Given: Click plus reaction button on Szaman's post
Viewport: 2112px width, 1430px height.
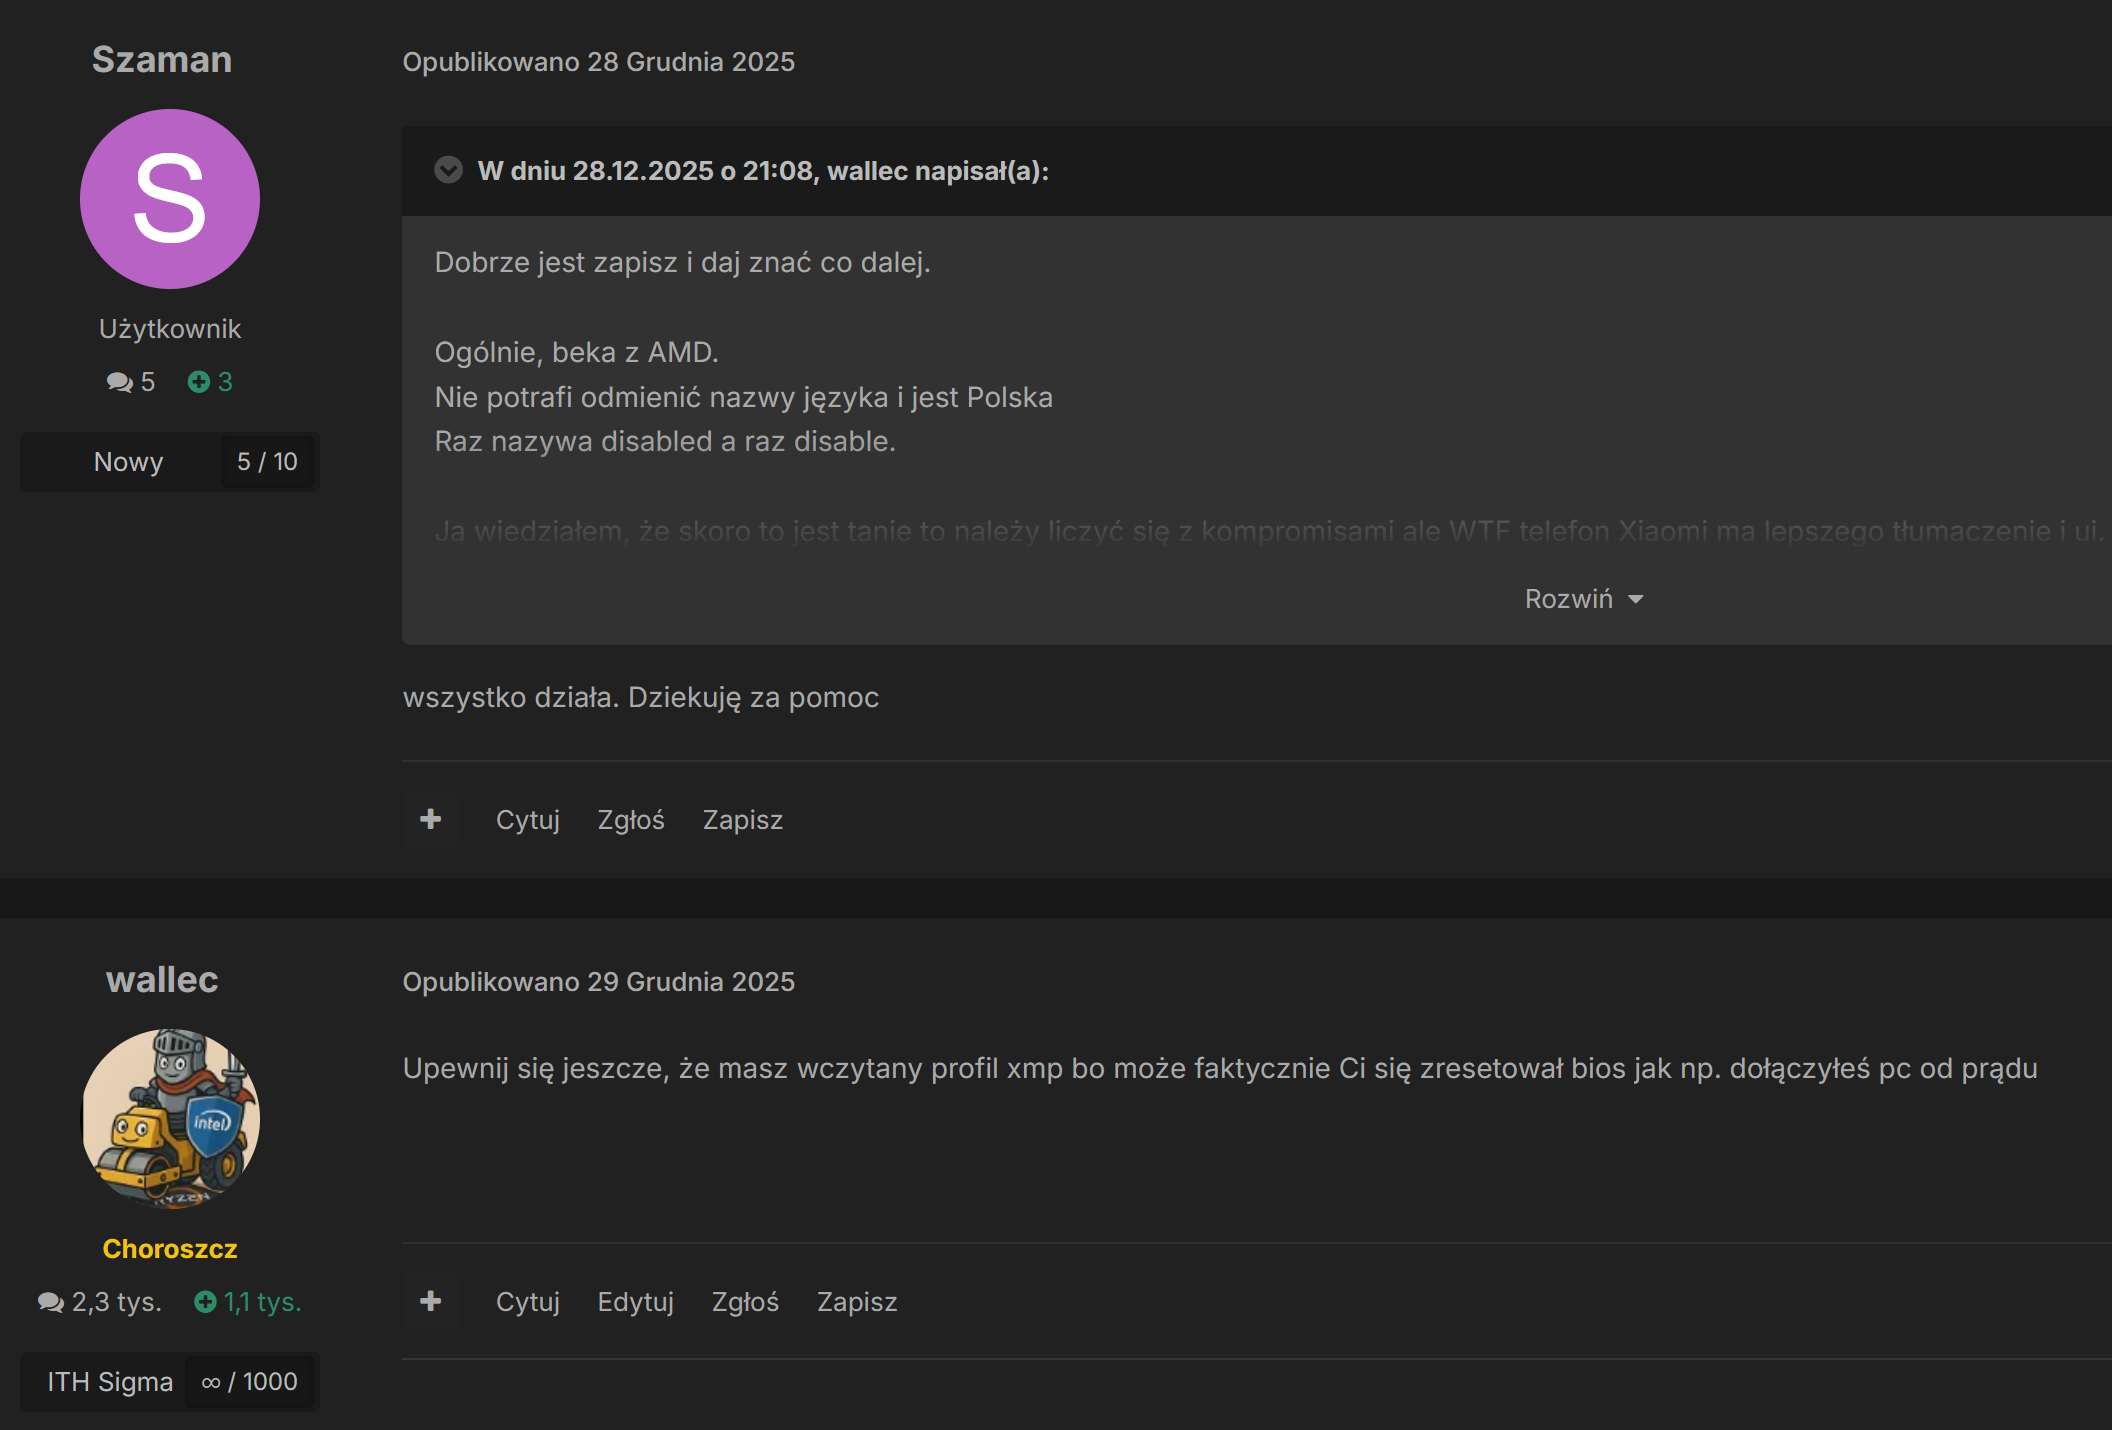Looking at the screenshot, I should tap(430, 820).
